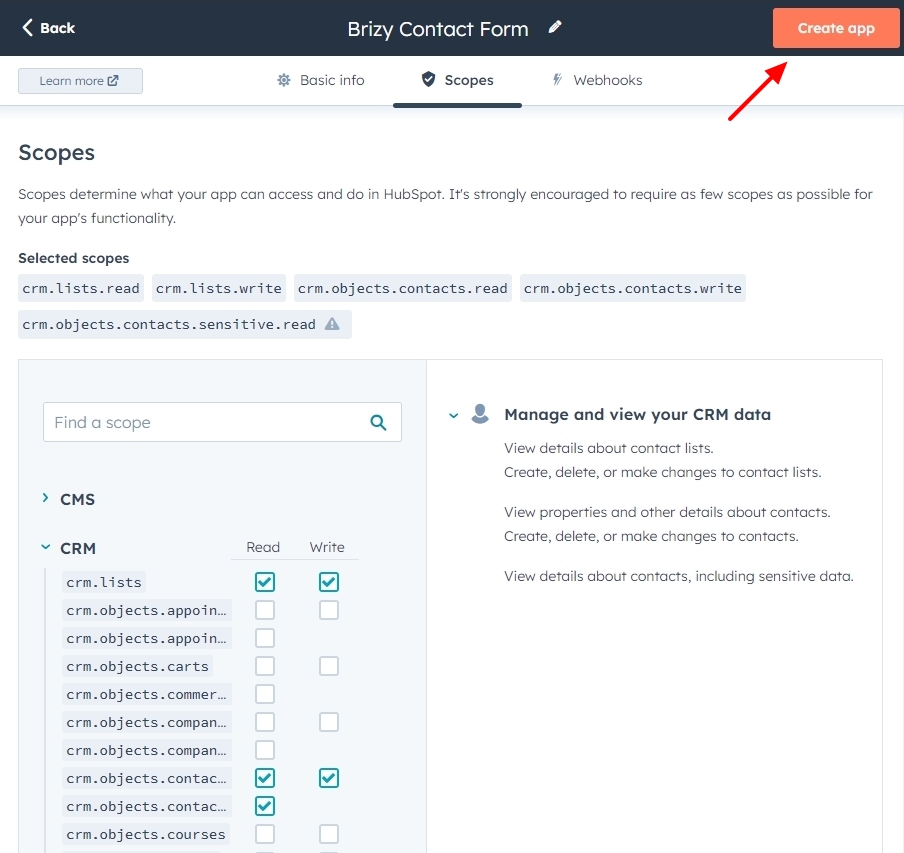
Task: Open the Learn more link
Action: tap(80, 81)
